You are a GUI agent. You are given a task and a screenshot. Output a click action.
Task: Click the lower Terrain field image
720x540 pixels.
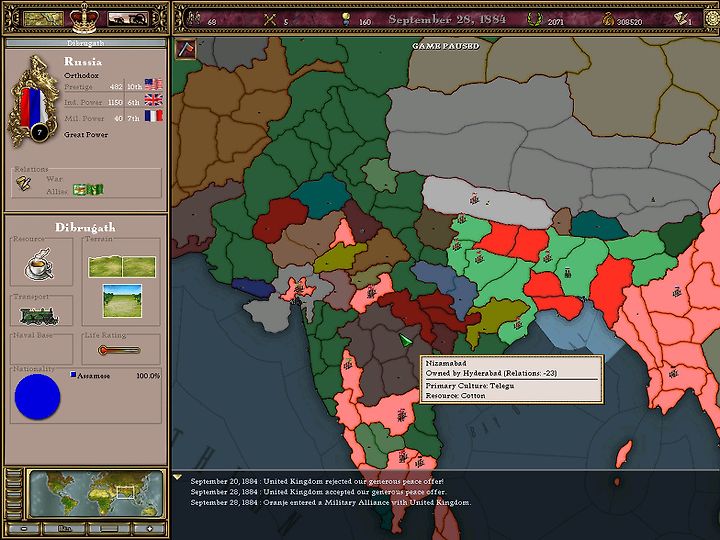click(x=122, y=301)
